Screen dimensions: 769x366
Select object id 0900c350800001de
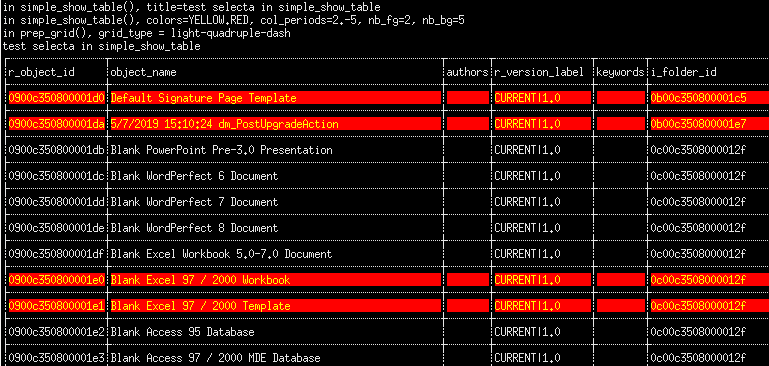[56, 228]
